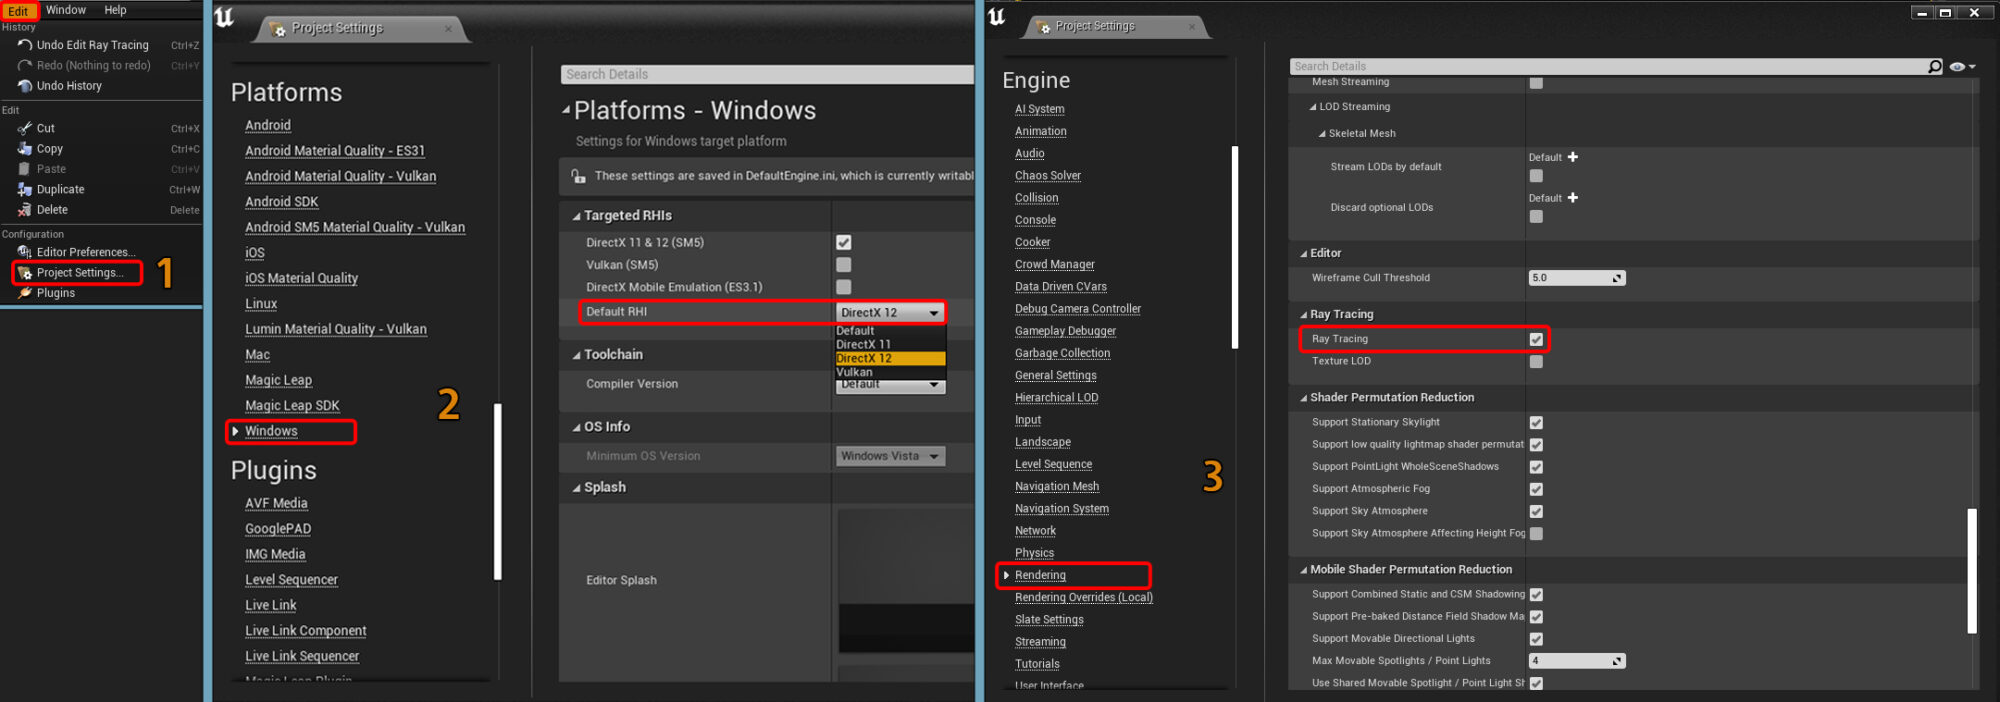Toggle Support Atmospheric Fog checkbox
Viewport: 2000px width, 702px height.
tap(1536, 490)
